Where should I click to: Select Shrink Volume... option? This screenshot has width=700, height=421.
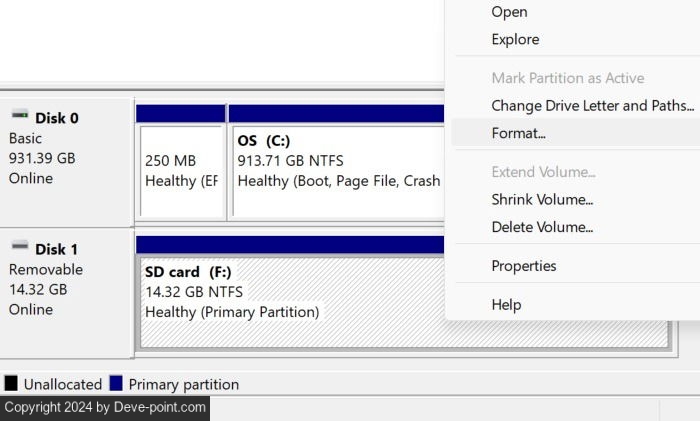(542, 200)
